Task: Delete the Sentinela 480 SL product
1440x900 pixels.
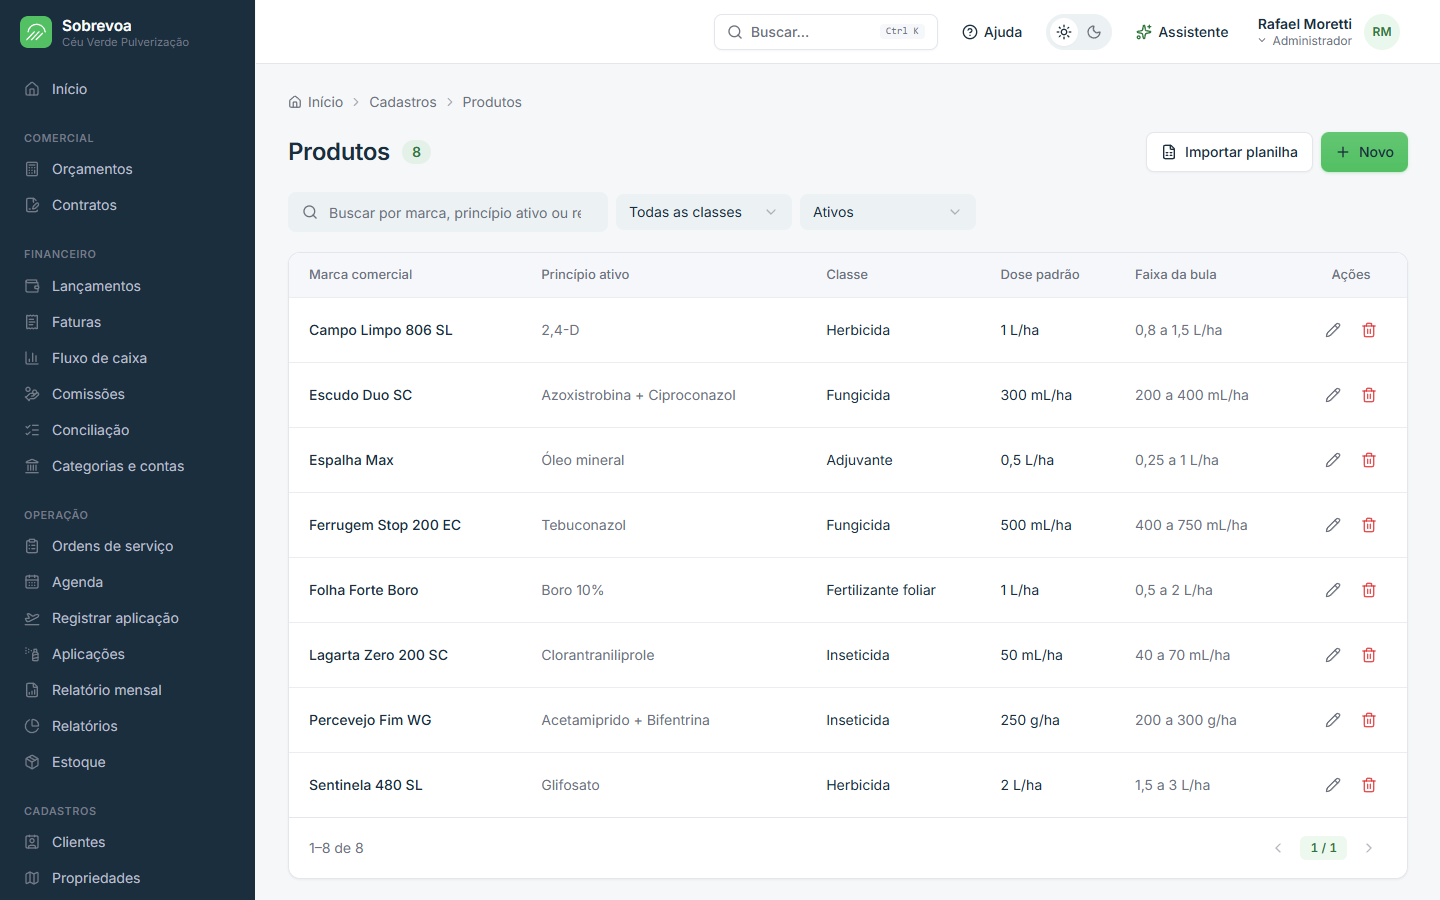Action: coord(1369,785)
